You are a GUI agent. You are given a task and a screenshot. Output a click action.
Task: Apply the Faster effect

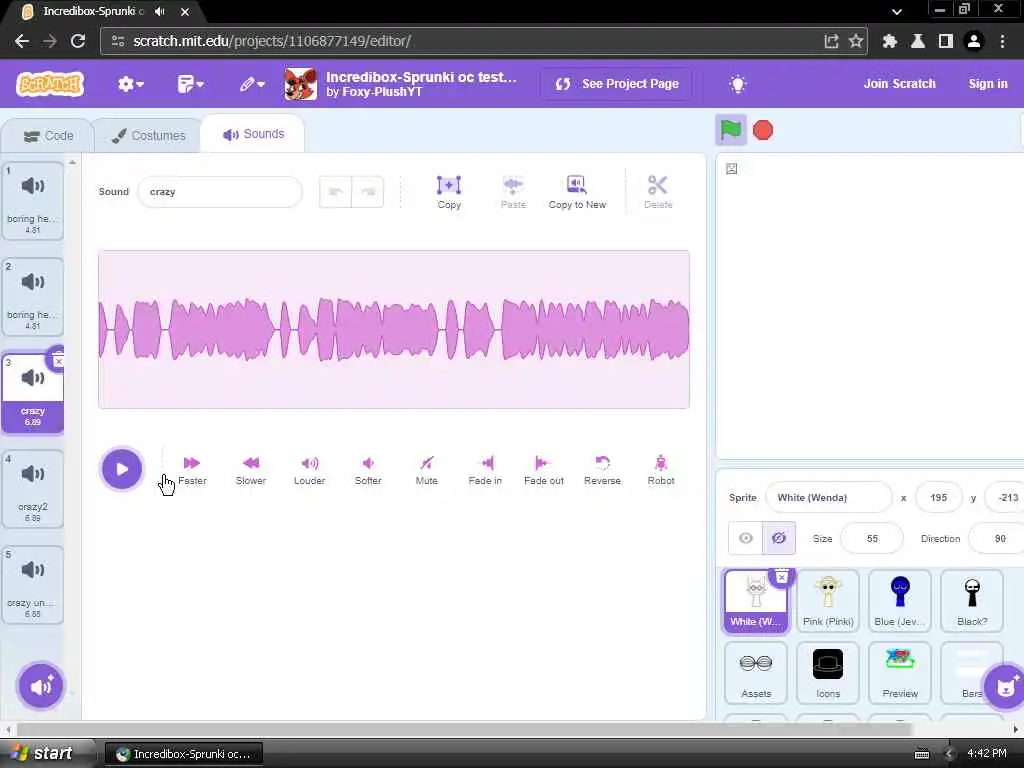(x=192, y=470)
